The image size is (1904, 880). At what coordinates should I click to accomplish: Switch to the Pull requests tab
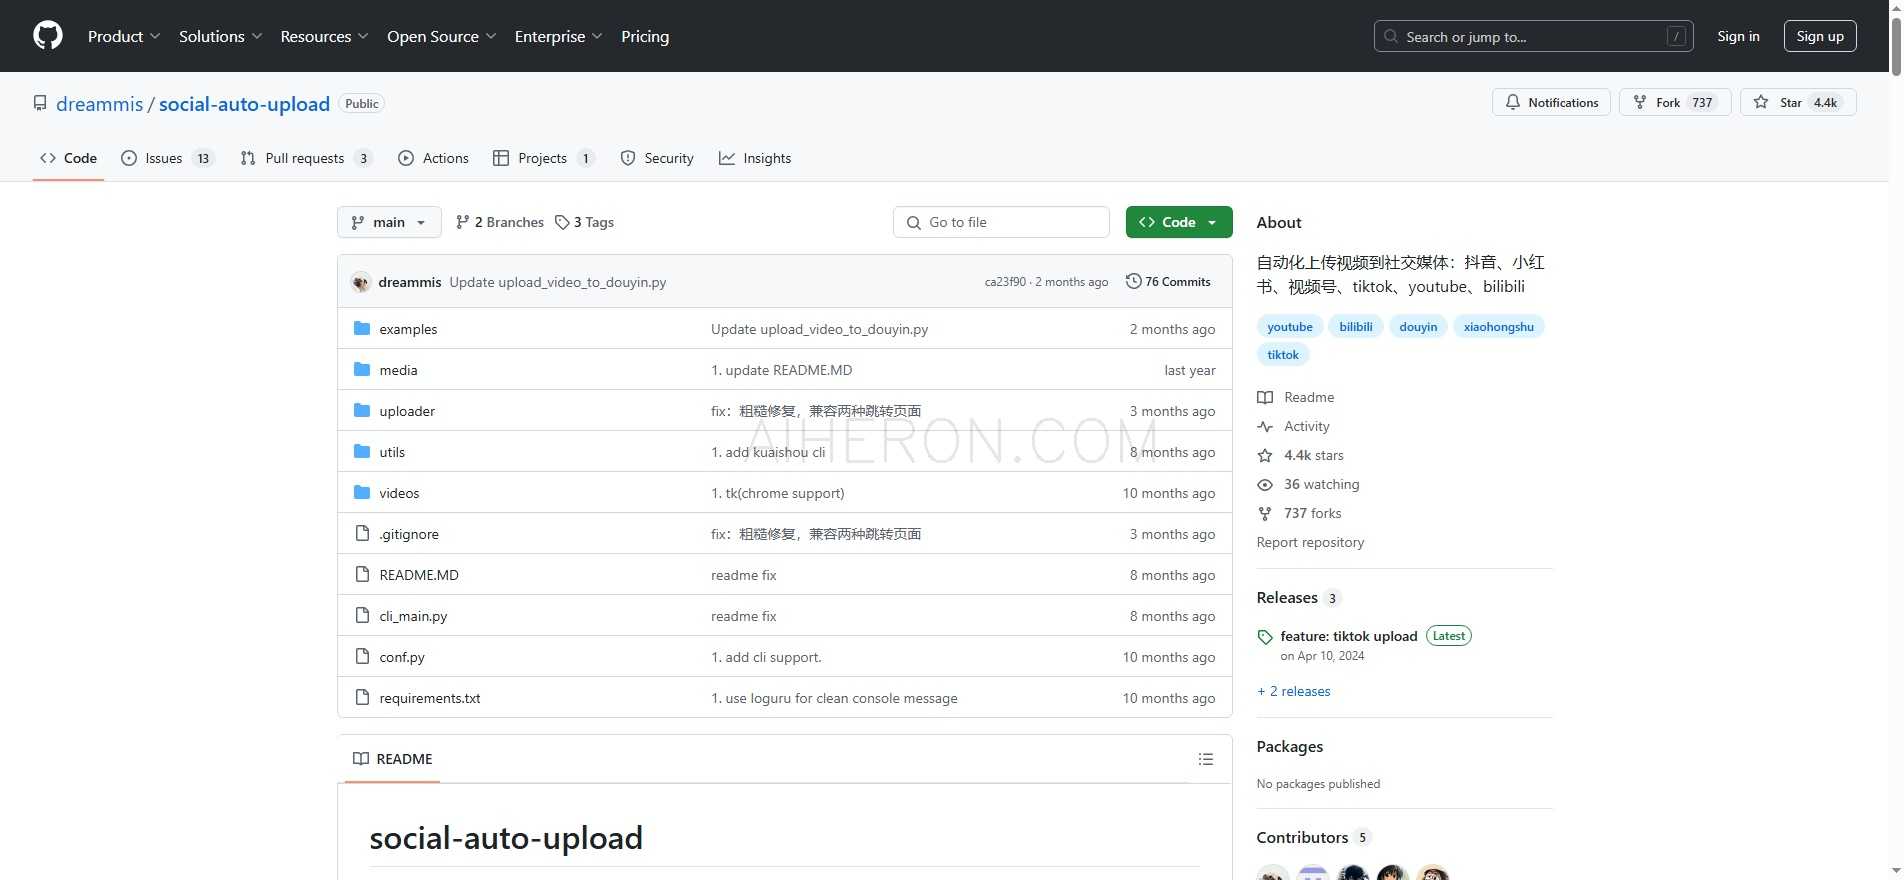(x=306, y=158)
